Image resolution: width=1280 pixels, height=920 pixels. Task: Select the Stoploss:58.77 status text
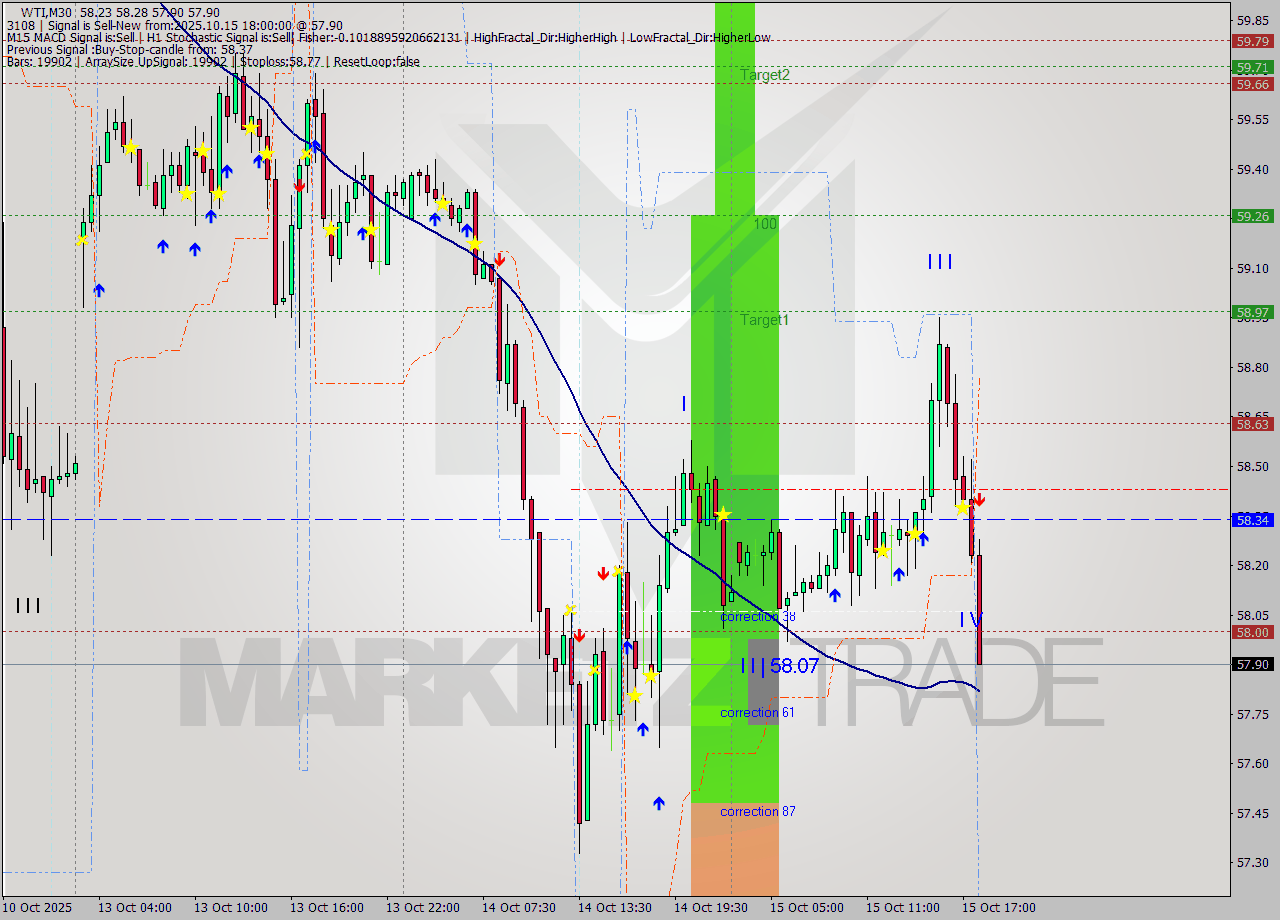pos(283,62)
